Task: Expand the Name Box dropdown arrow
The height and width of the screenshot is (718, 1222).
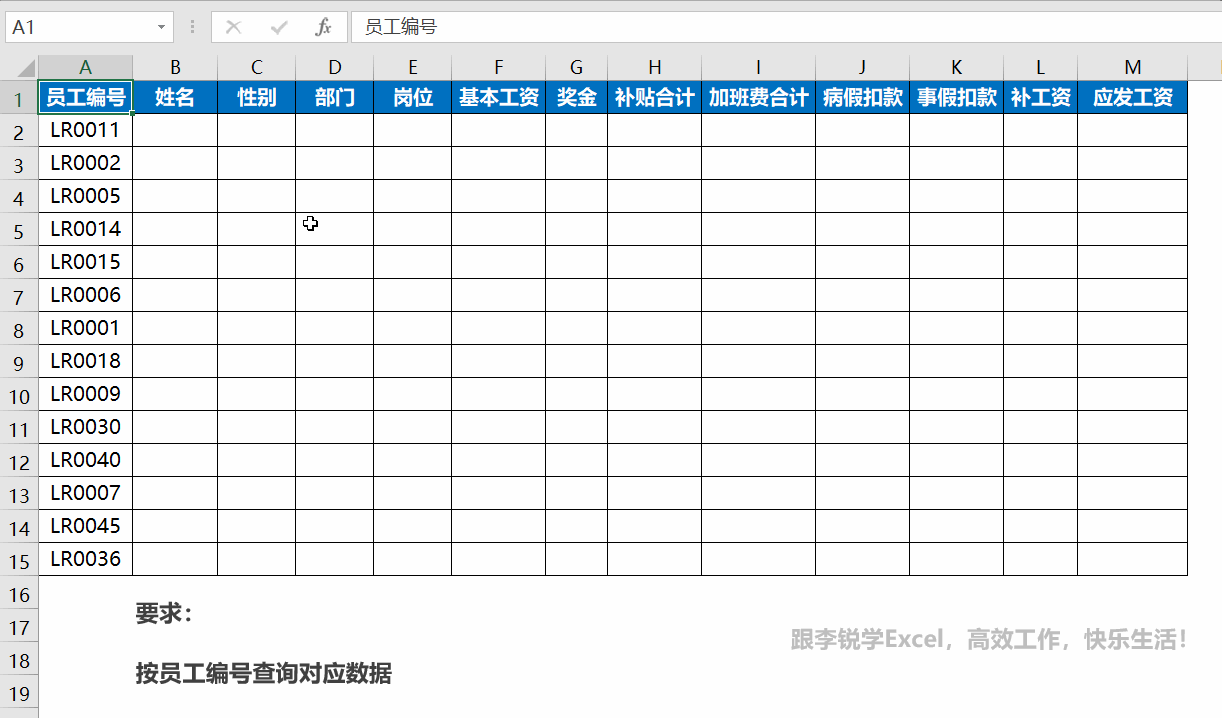Action: point(162,28)
